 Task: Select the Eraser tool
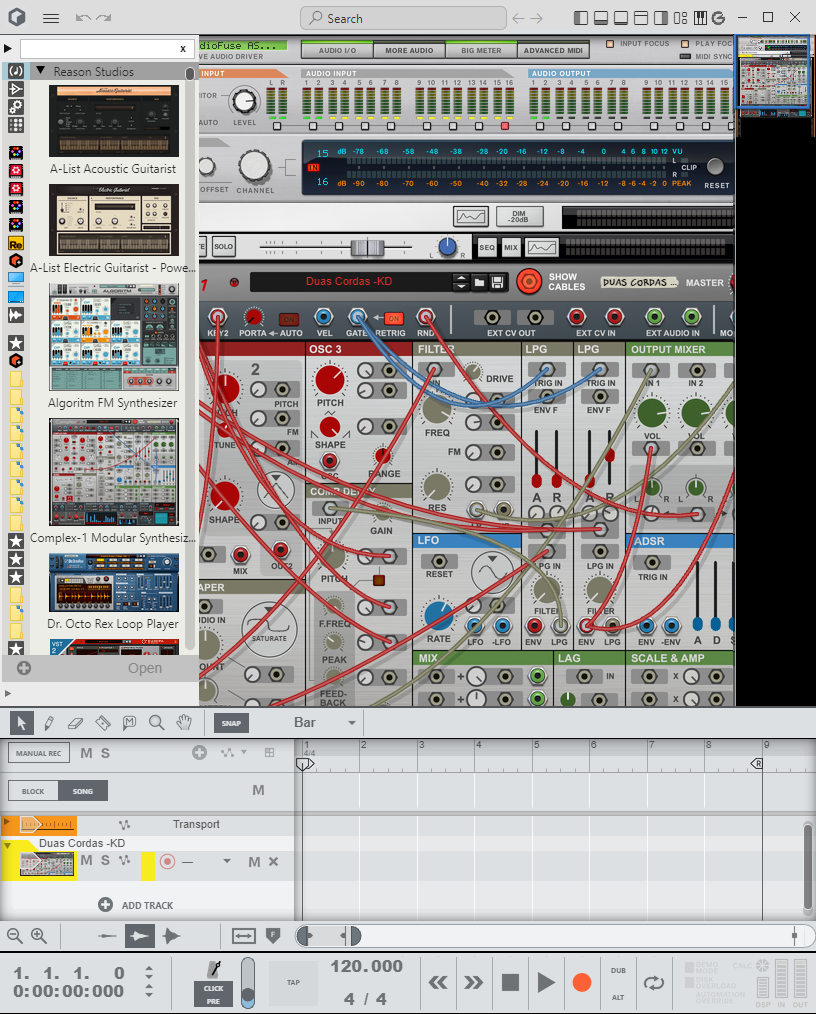(76, 722)
